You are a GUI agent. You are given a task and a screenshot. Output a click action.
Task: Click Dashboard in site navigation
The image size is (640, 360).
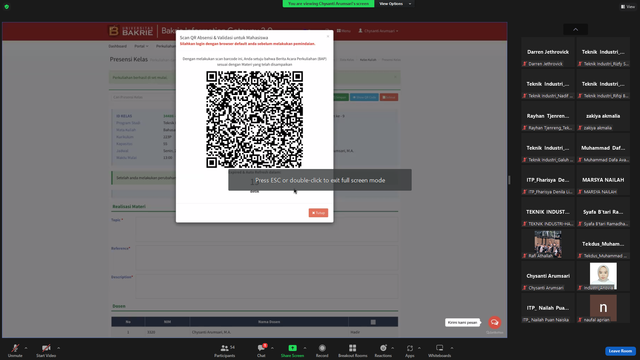[118, 46]
